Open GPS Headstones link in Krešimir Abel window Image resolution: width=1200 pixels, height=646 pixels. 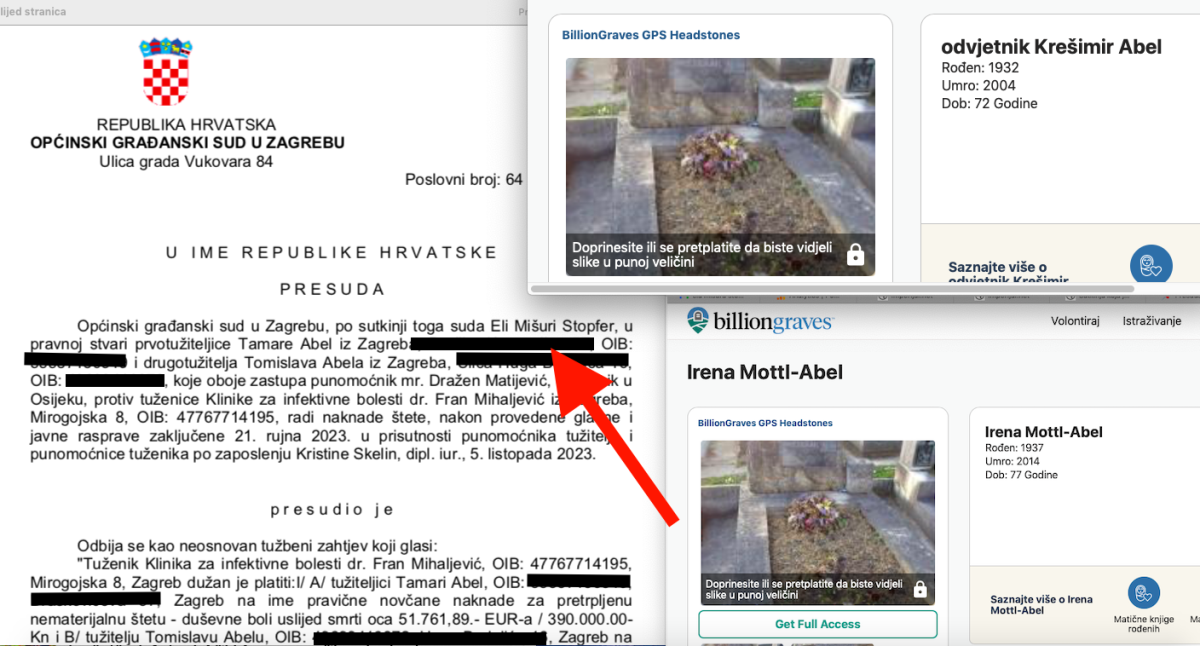(651, 35)
